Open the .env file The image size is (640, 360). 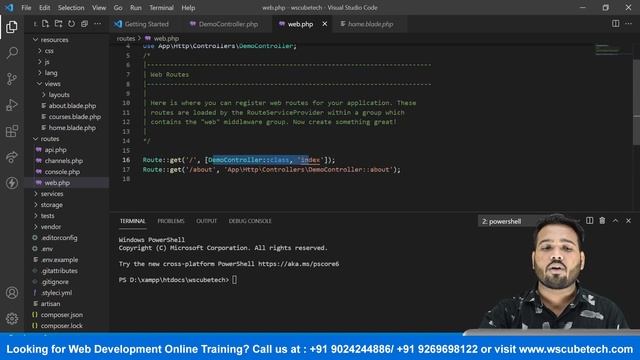click(47, 249)
